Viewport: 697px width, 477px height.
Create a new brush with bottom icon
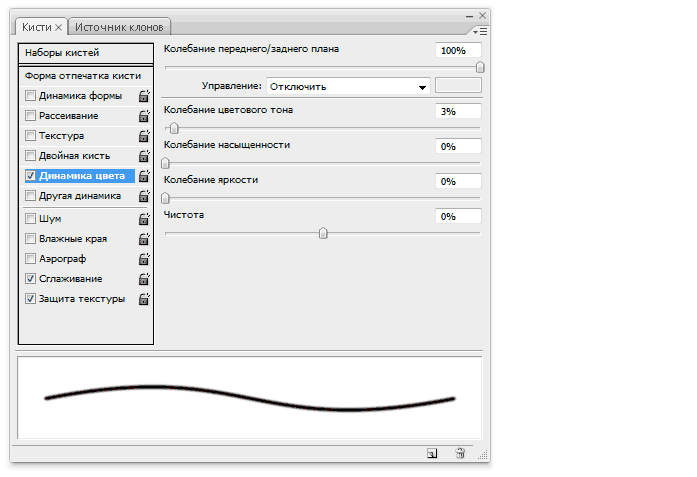pos(431,453)
